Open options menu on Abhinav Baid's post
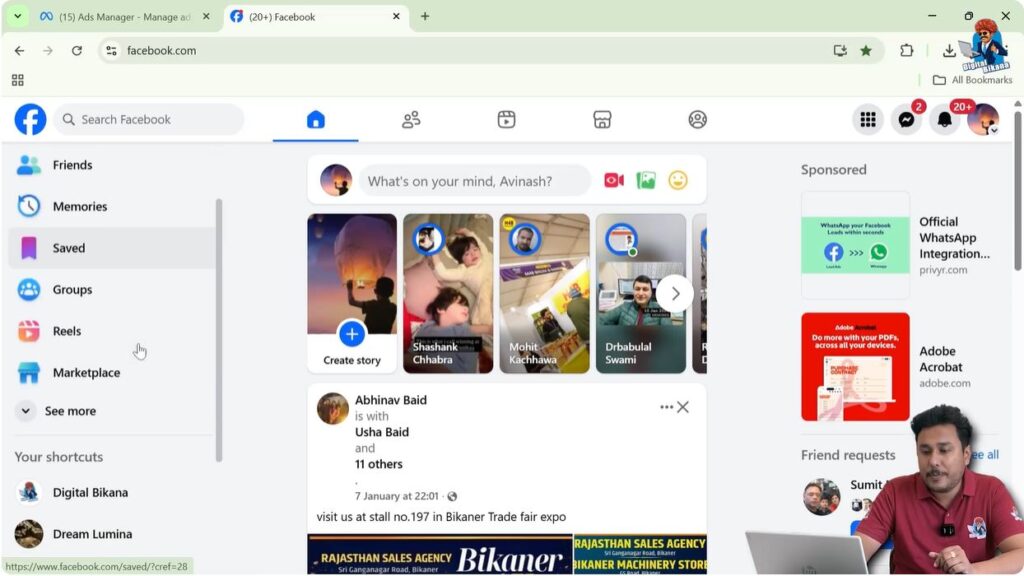 click(x=667, y=407)
